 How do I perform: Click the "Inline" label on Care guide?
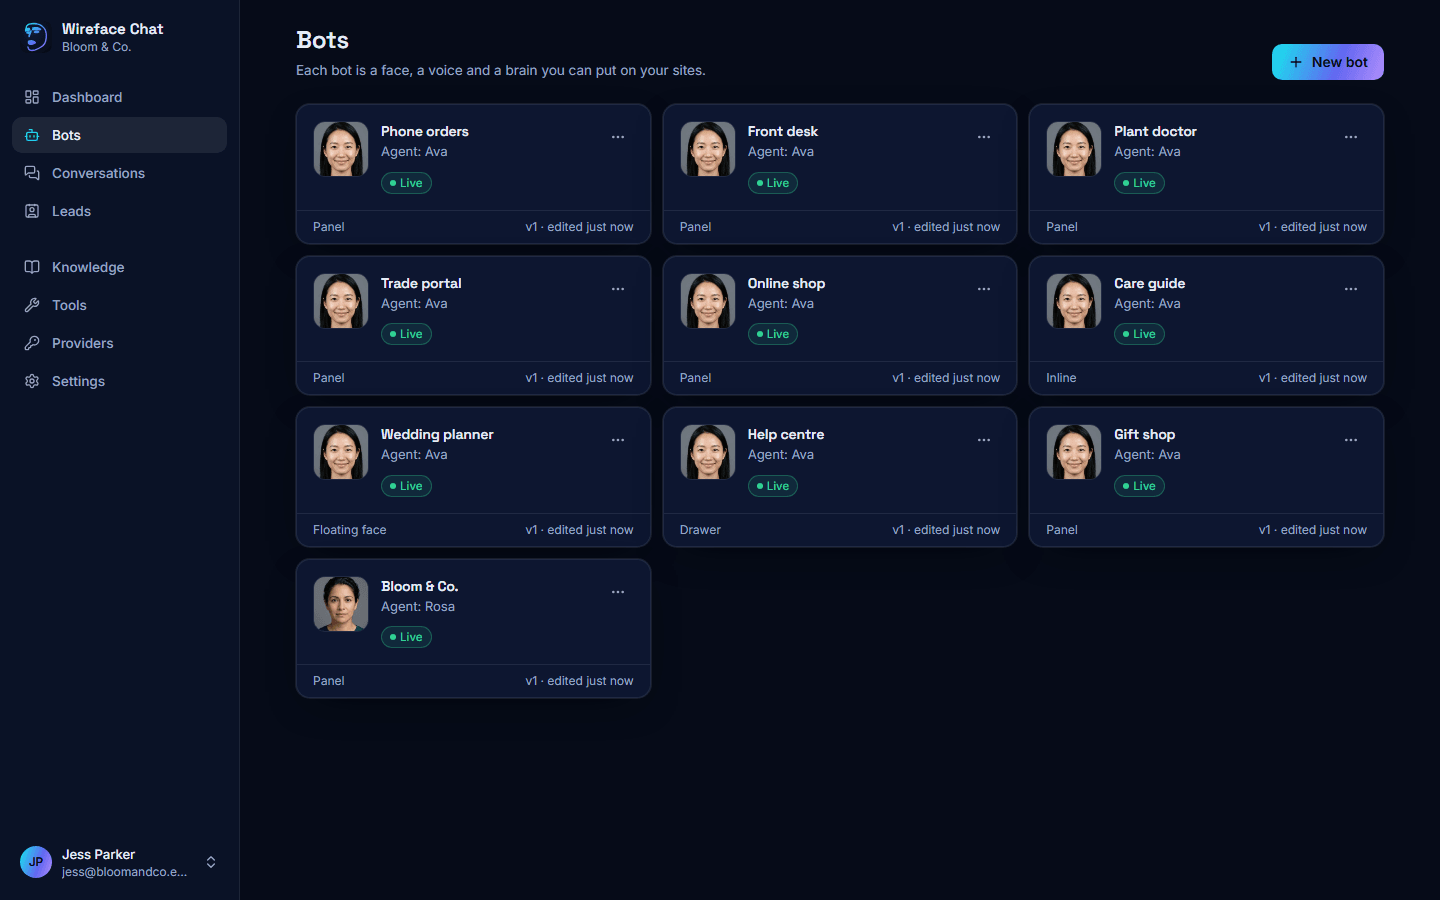point(1061,378)
